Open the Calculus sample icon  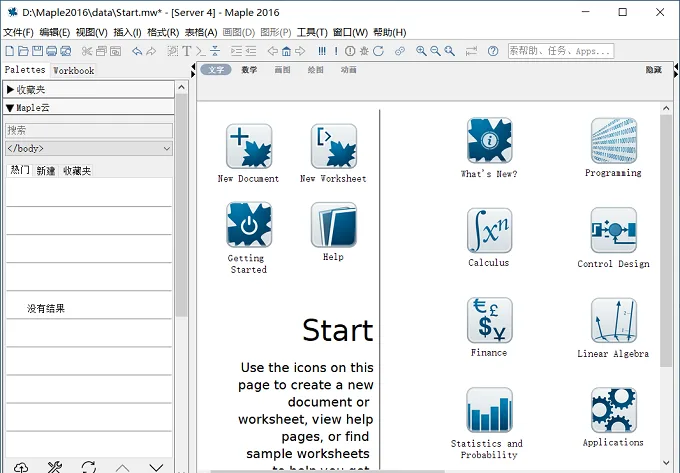(489, 230)
